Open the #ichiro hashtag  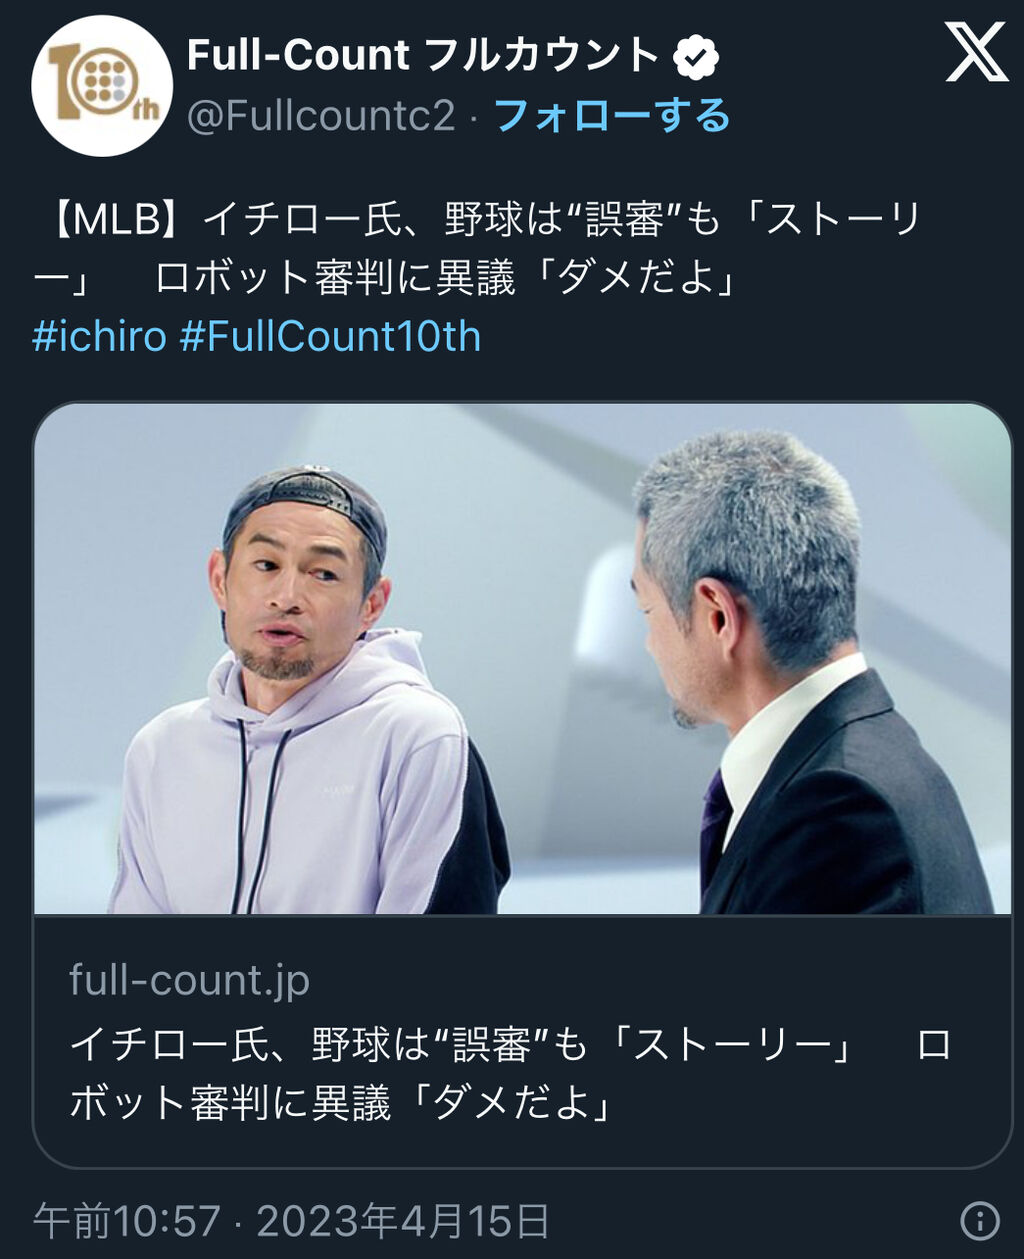[99, 336]
